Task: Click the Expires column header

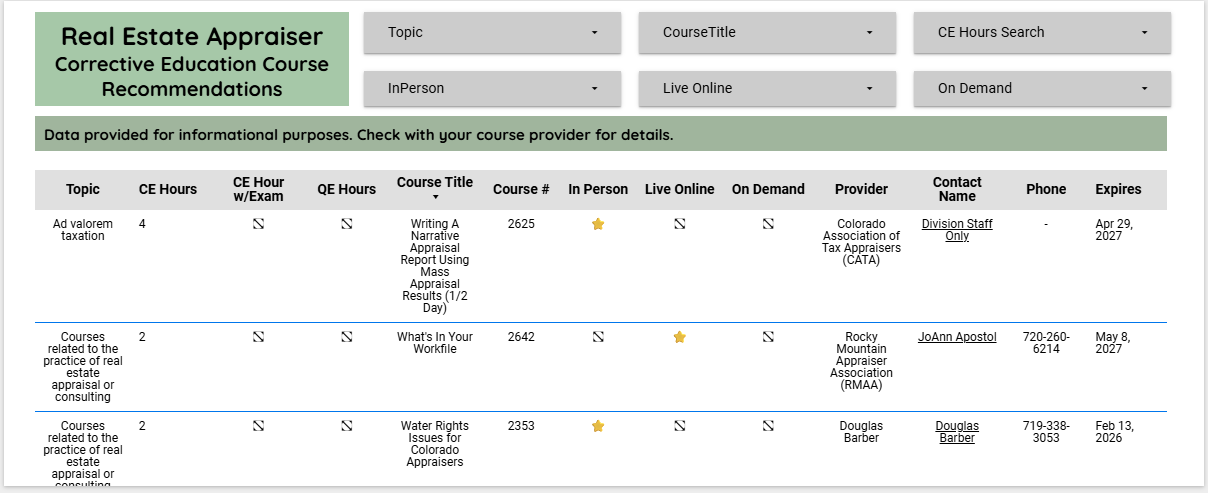Action: coord(1118,190)
